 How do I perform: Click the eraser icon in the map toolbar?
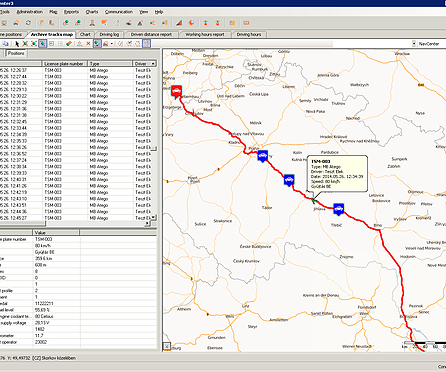[69, 44]
